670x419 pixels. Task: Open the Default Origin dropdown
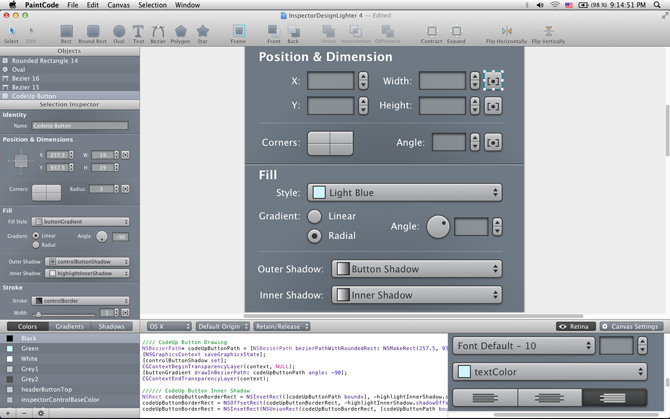click(x=223, y=326)
